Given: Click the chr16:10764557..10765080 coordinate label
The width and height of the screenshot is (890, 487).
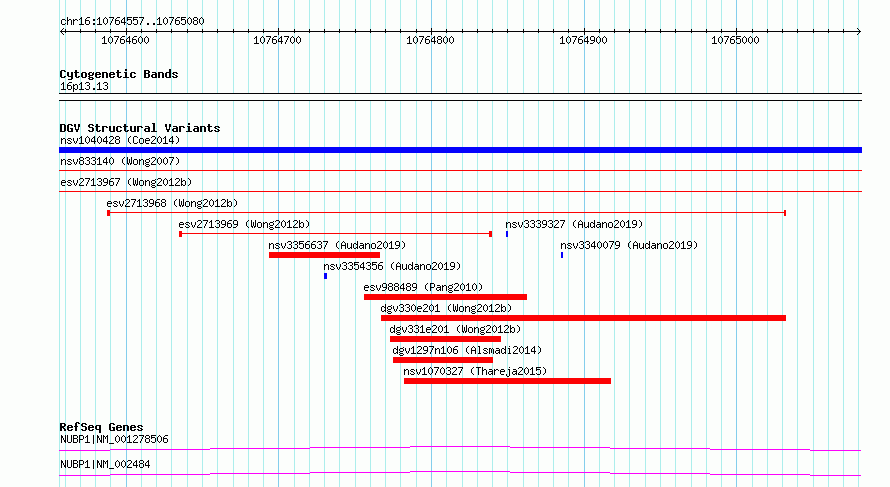Looking at the screenshot, I should [x=132, y=21].
